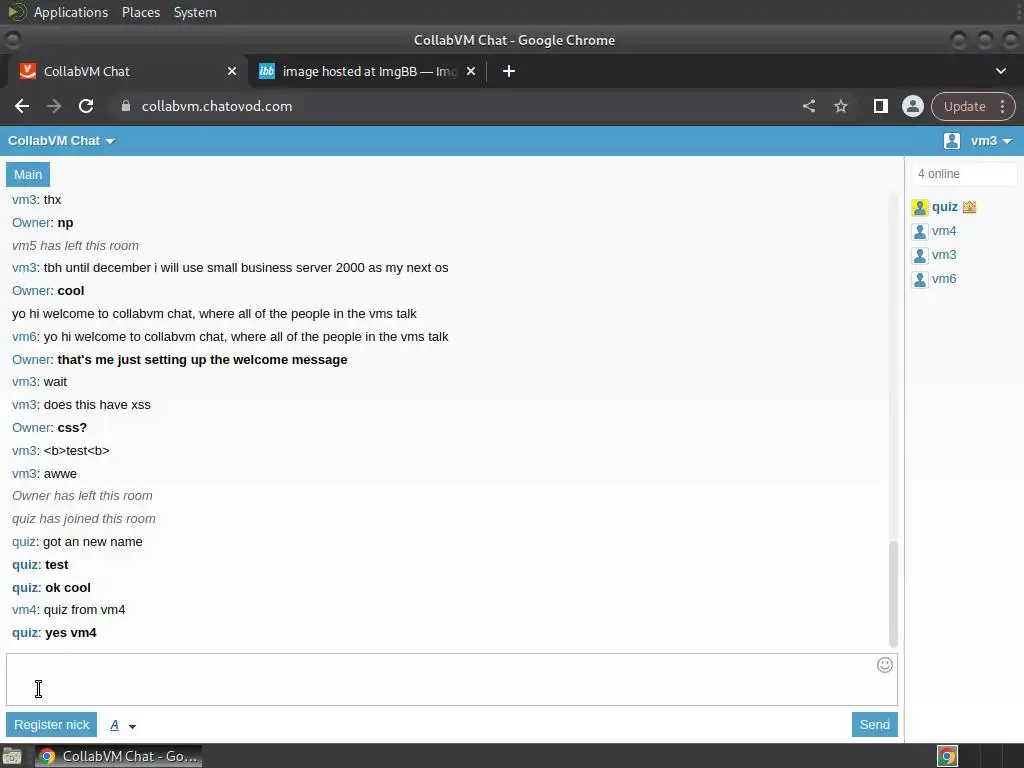Click user vm3 in online list

point(944,255)
